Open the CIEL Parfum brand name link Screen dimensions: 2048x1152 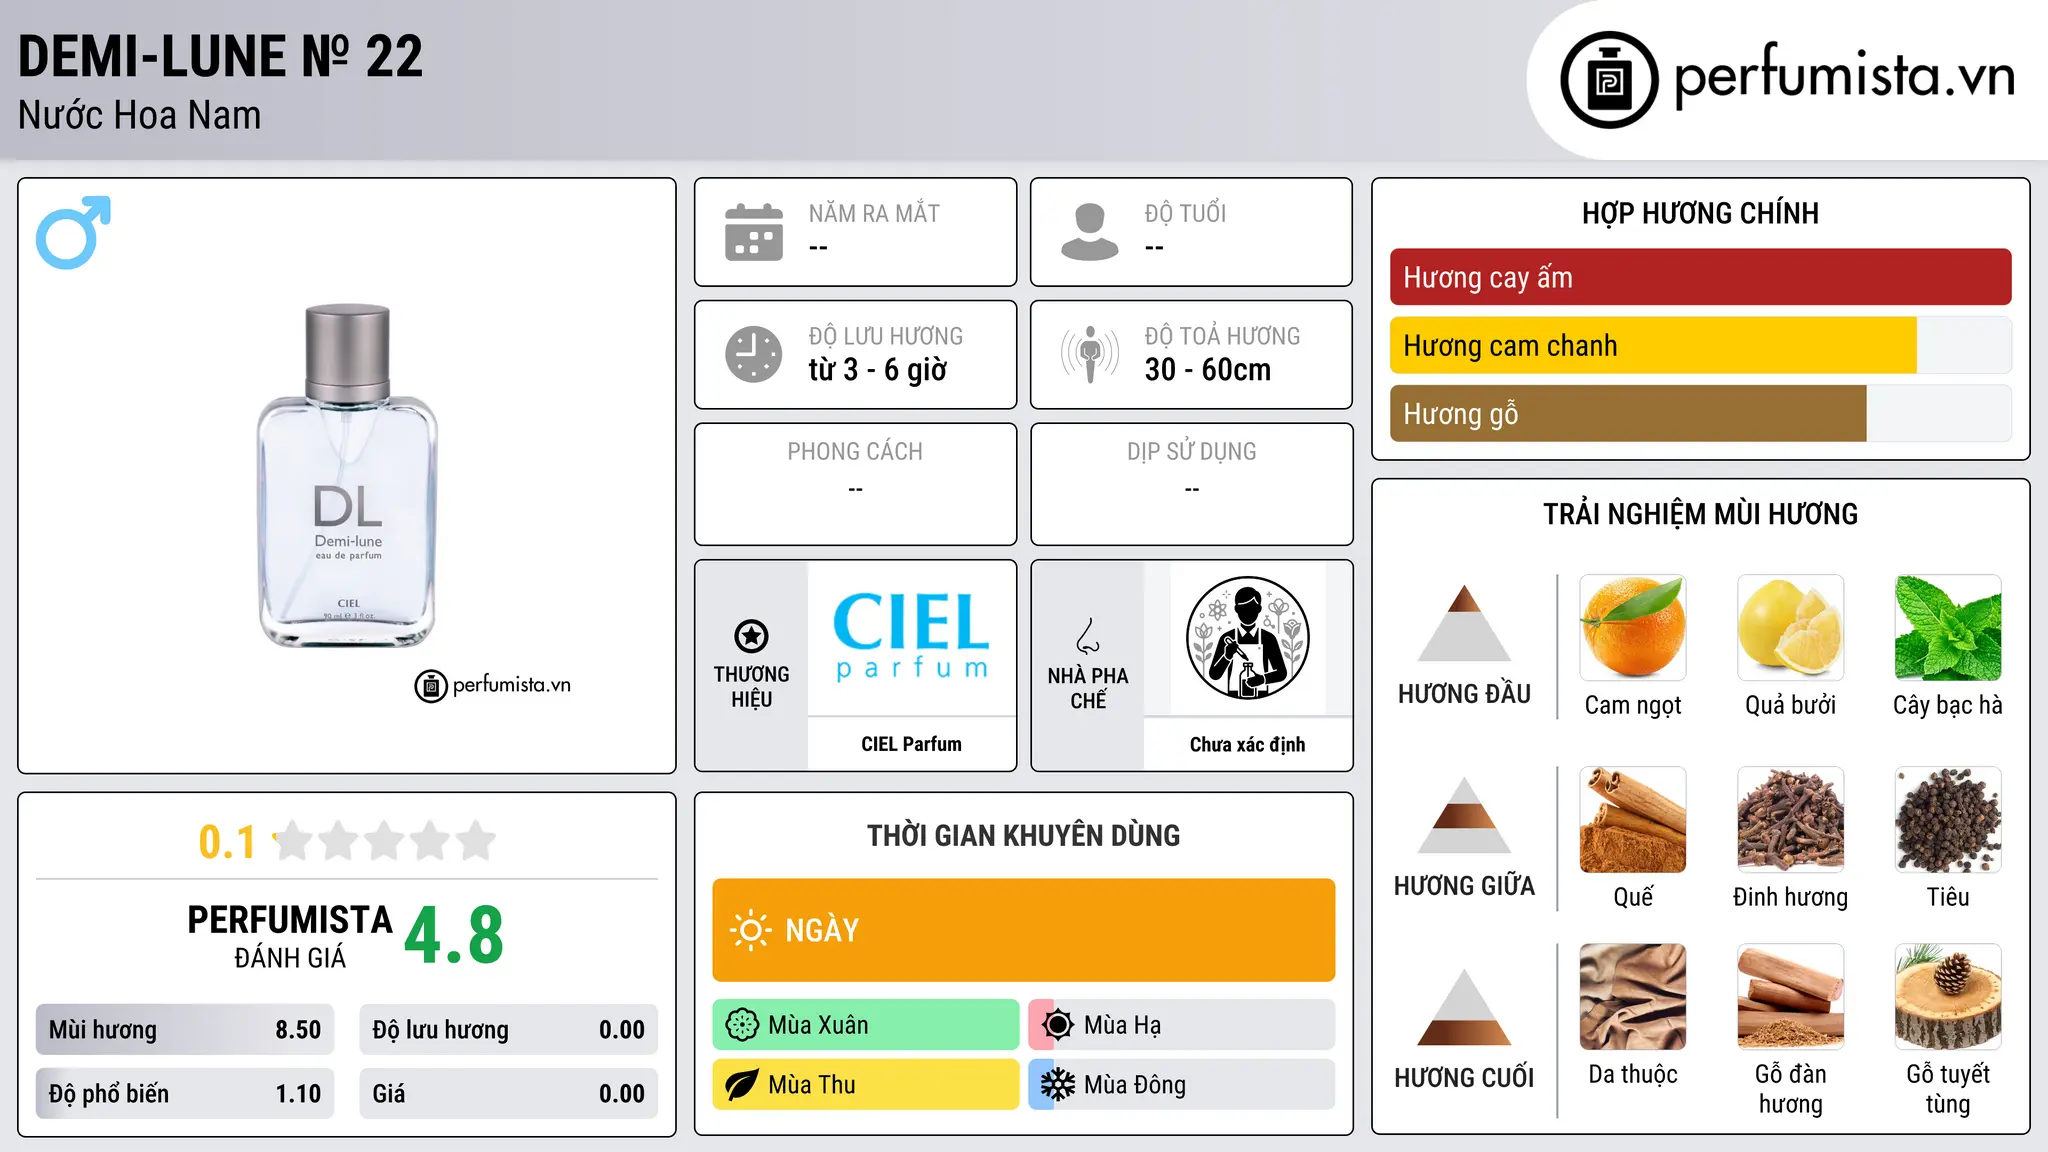tap(911, 744)
